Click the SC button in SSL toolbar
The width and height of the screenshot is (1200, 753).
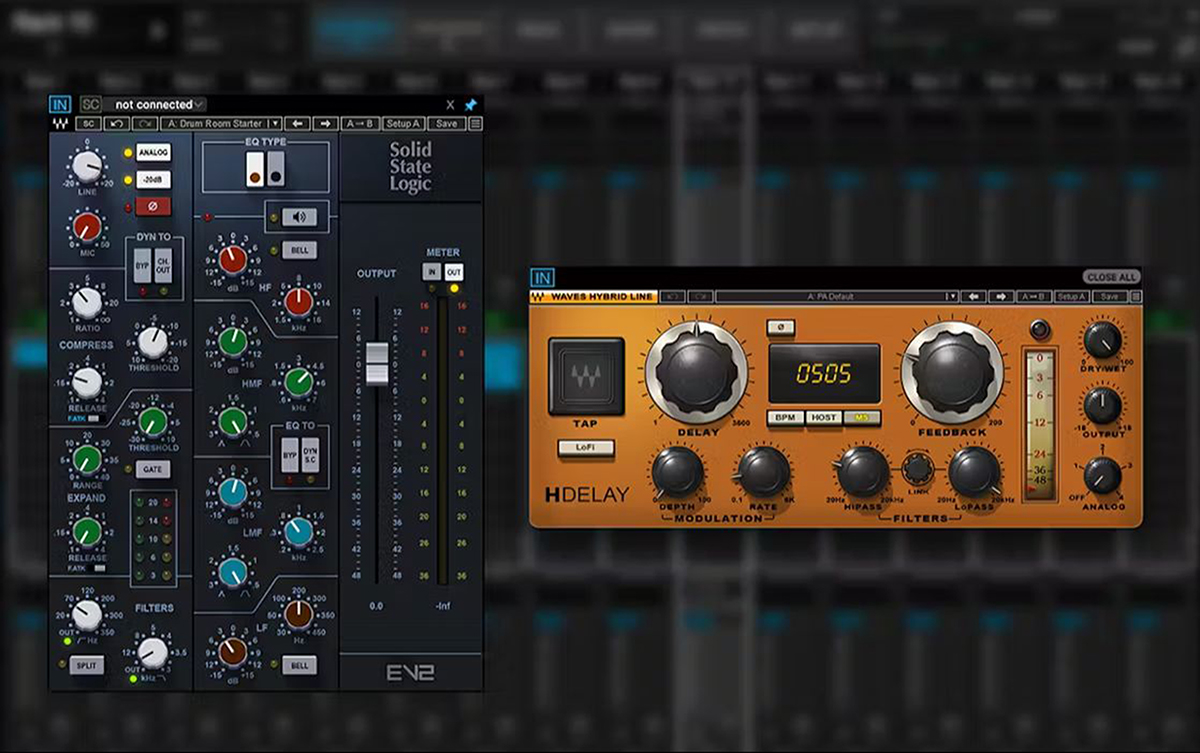click(x=88, y=123)
